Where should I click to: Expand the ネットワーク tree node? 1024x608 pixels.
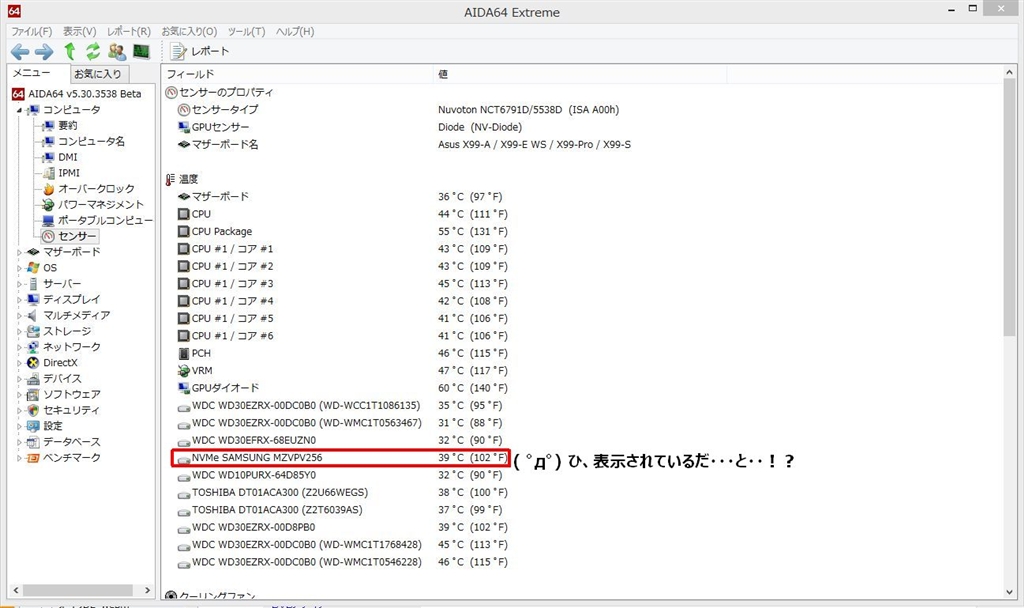(19, 347)
